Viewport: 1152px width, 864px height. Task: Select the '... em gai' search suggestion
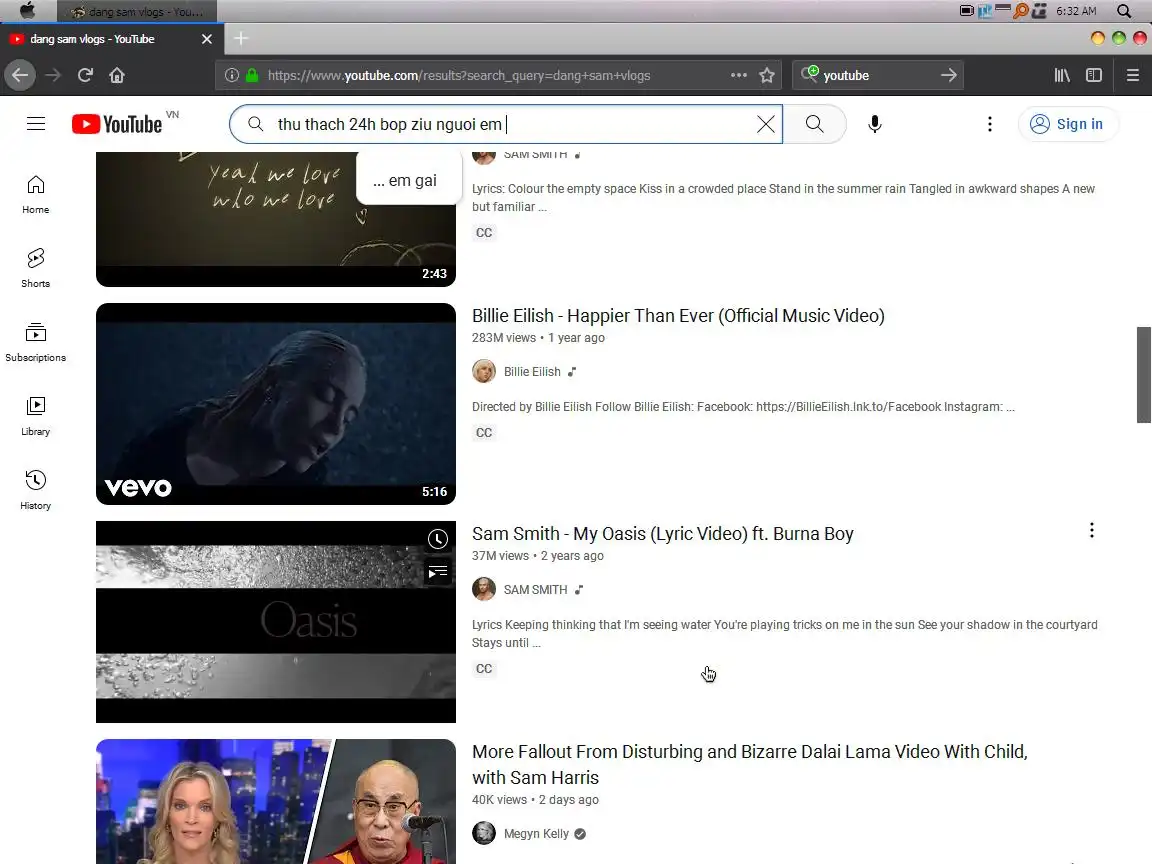(408, 180)
